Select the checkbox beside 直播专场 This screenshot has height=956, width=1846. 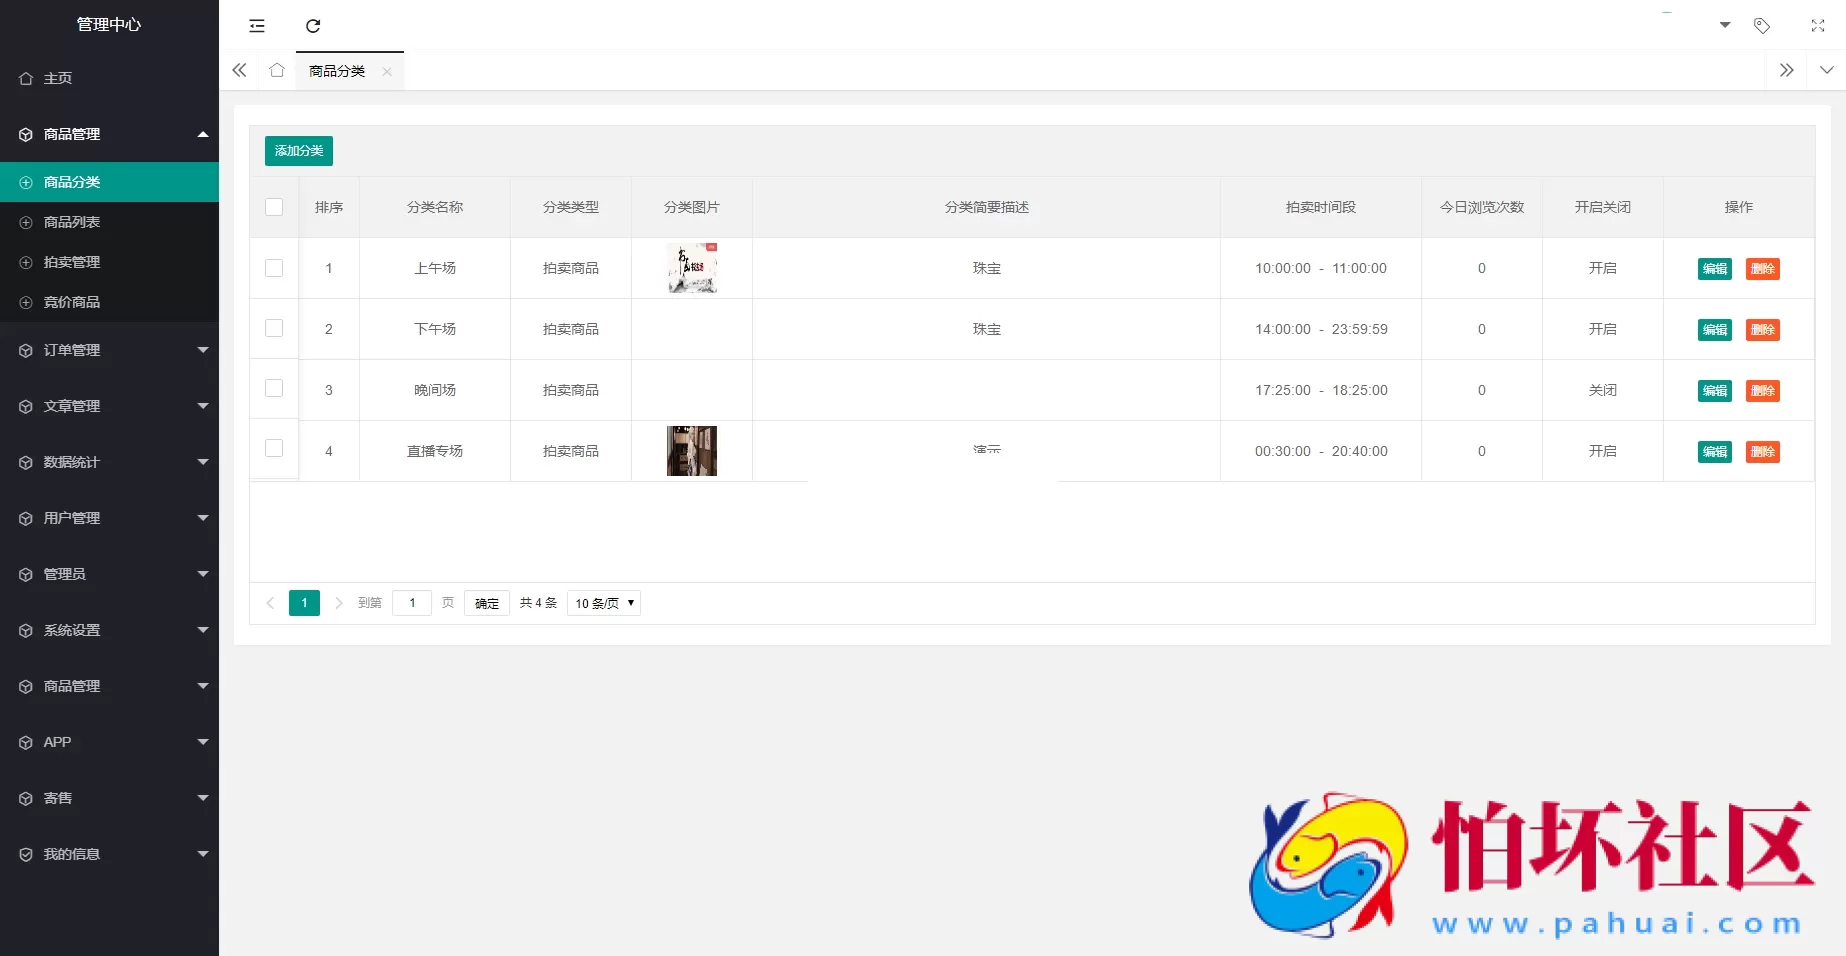tap(273, 449)
